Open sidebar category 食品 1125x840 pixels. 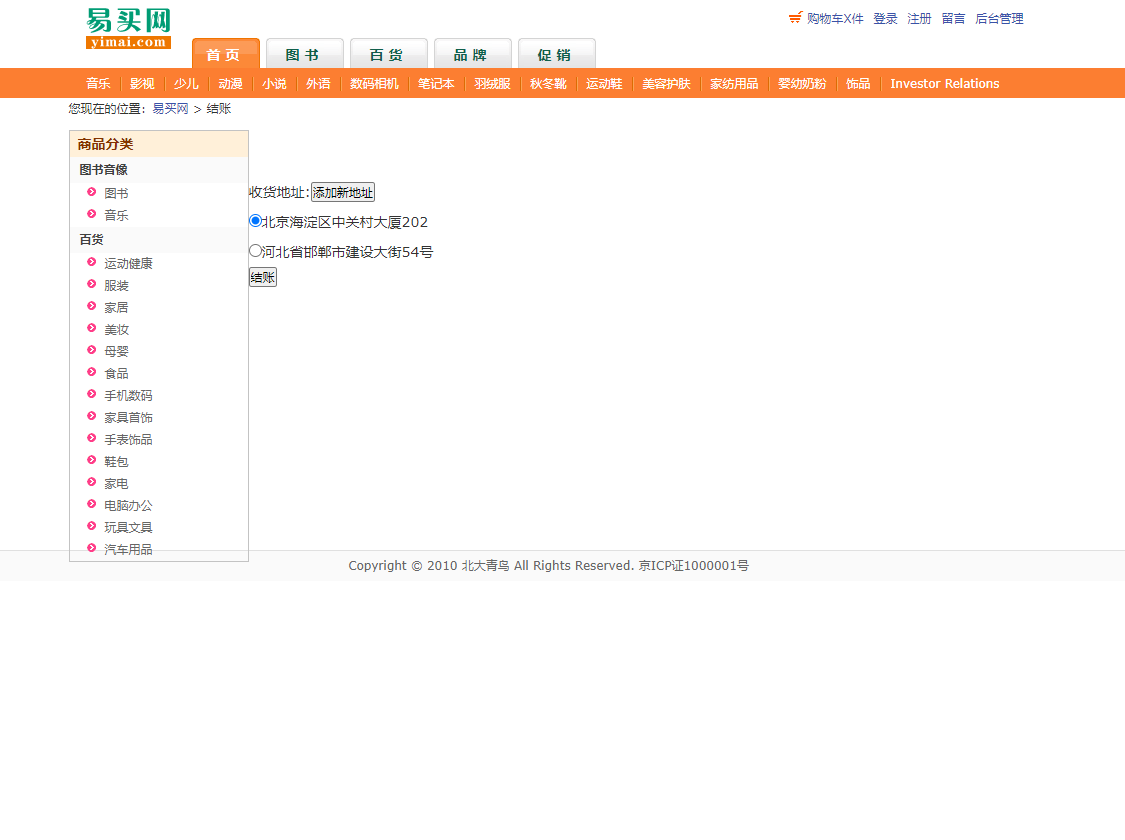tap(116, 373)
